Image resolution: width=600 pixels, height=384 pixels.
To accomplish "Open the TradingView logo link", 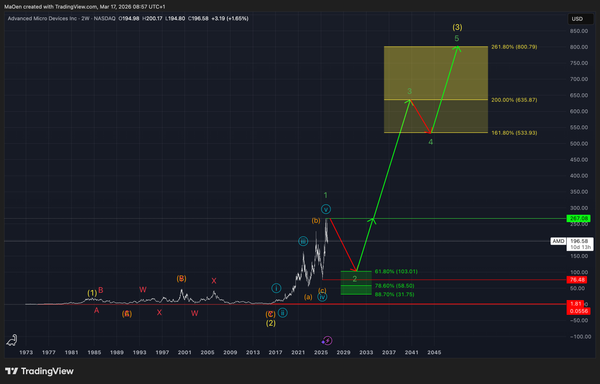I will coord(39,371).
